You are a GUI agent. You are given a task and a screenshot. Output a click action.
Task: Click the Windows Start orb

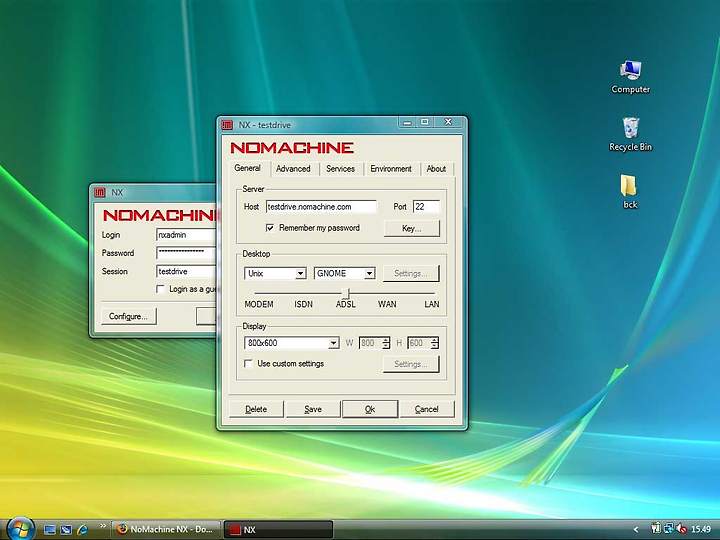coord(20,529)
